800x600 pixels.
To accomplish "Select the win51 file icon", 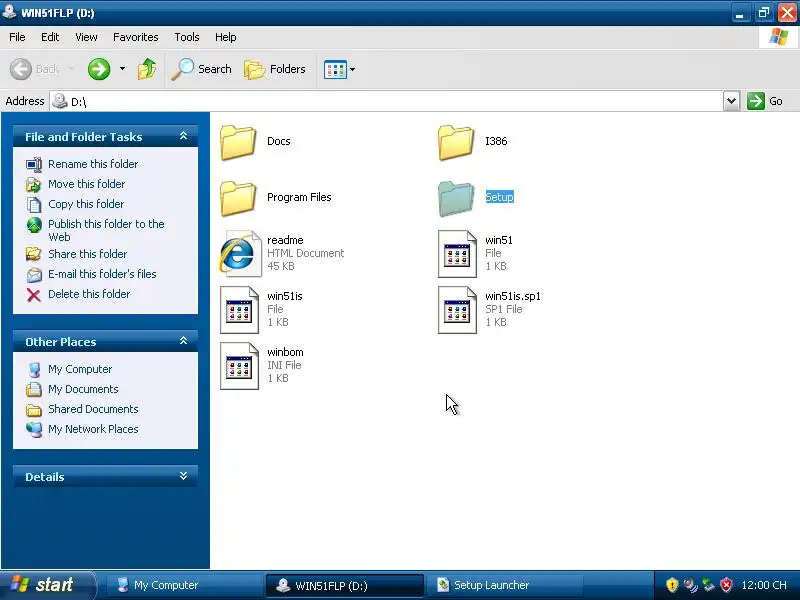I will pyautogui.click(x=457, y=254).
